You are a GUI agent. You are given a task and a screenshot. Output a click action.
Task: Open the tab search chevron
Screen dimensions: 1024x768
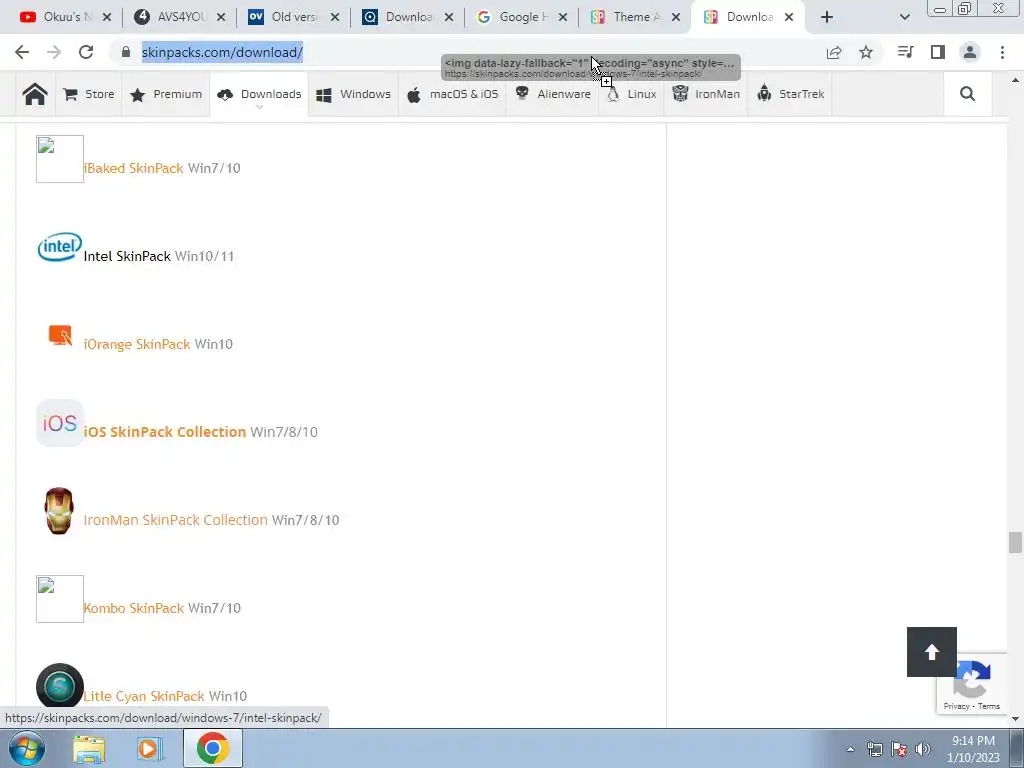(x=904, y=17)
